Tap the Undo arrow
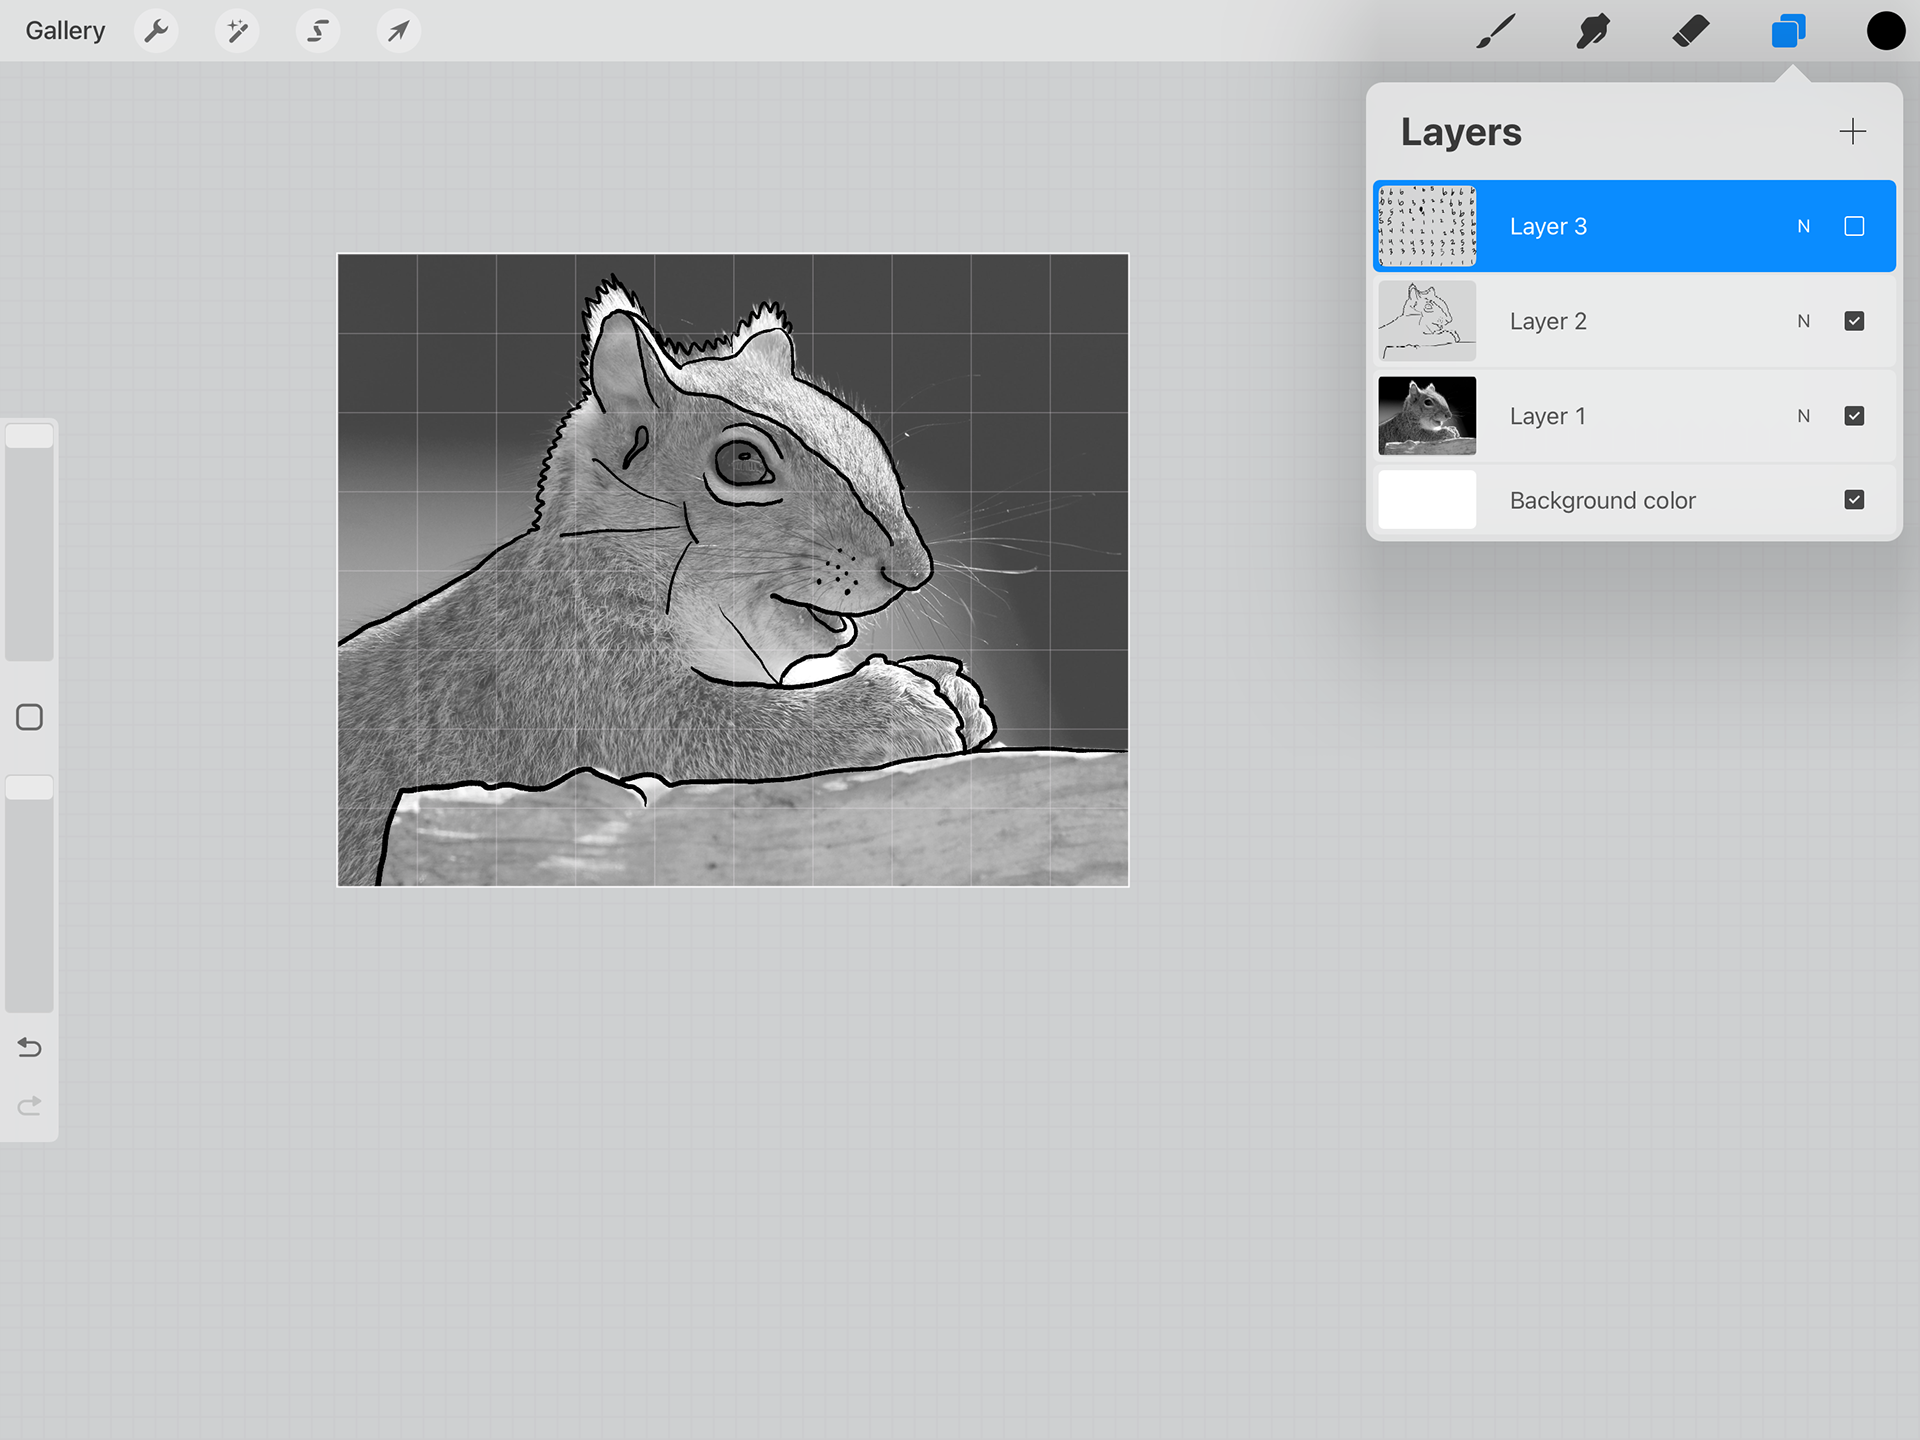The width and height of the screenshot is (1920, 1440). pos(30,1047)
